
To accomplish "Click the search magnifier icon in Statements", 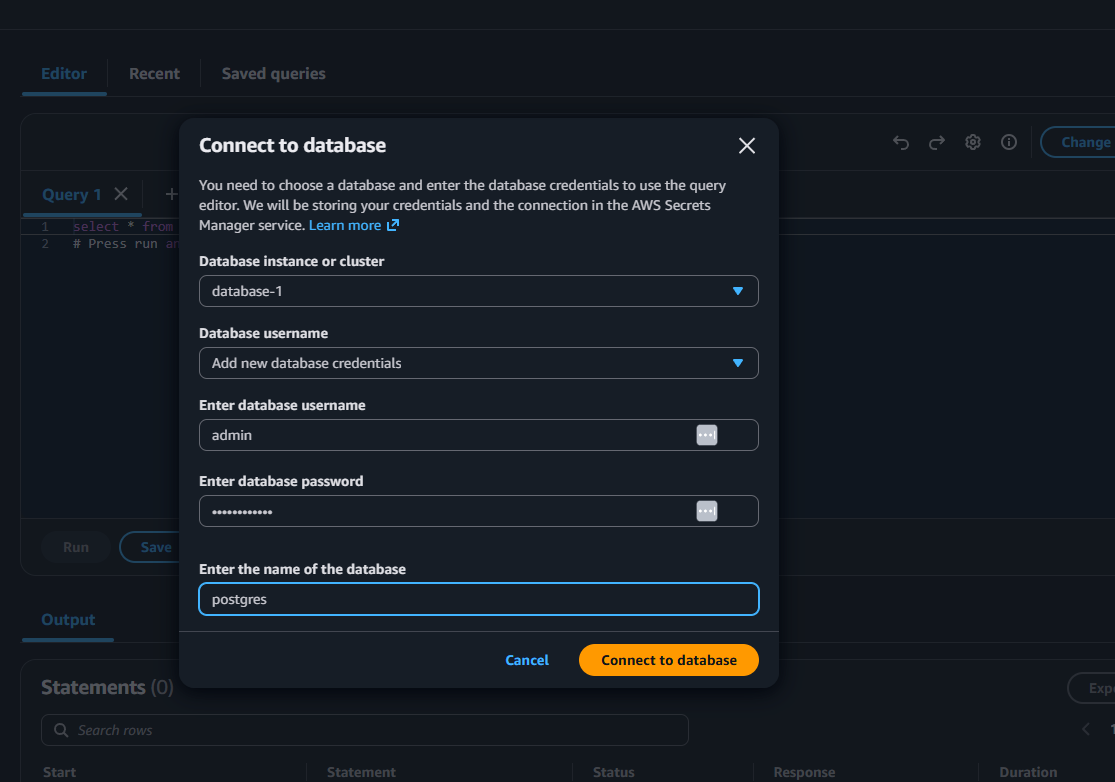I will (x=61, y=730).
